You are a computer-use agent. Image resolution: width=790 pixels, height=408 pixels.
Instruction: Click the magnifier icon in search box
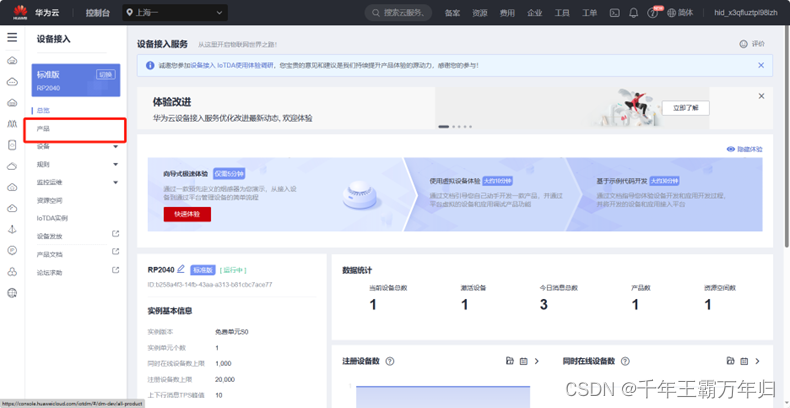[x=376, y=13]
